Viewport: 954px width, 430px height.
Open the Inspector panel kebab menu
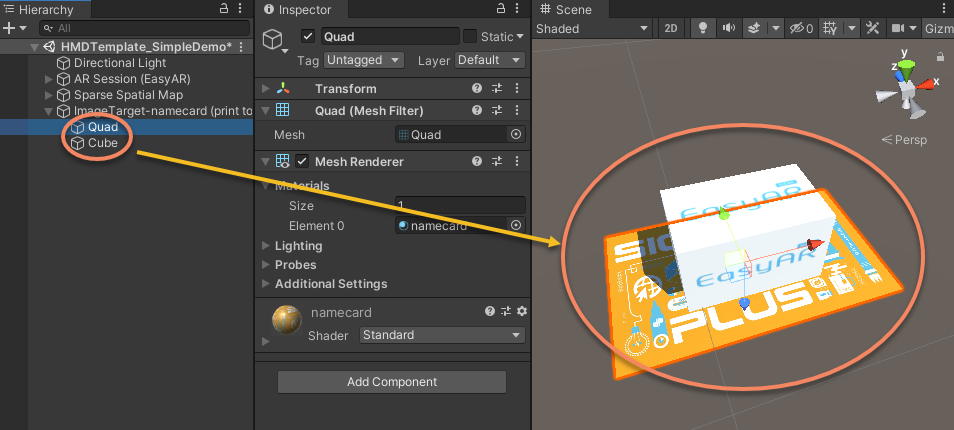tap(518, 9)
